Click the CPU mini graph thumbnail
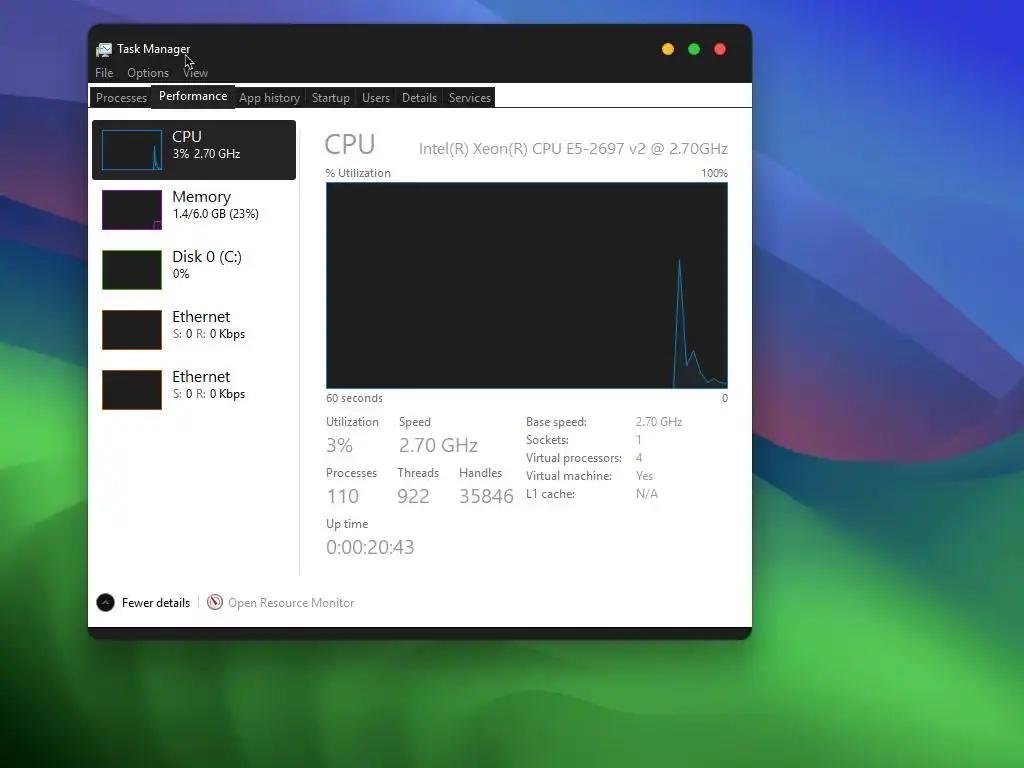The height and width of the screenshot is (768, 1024). pos(132,150)
